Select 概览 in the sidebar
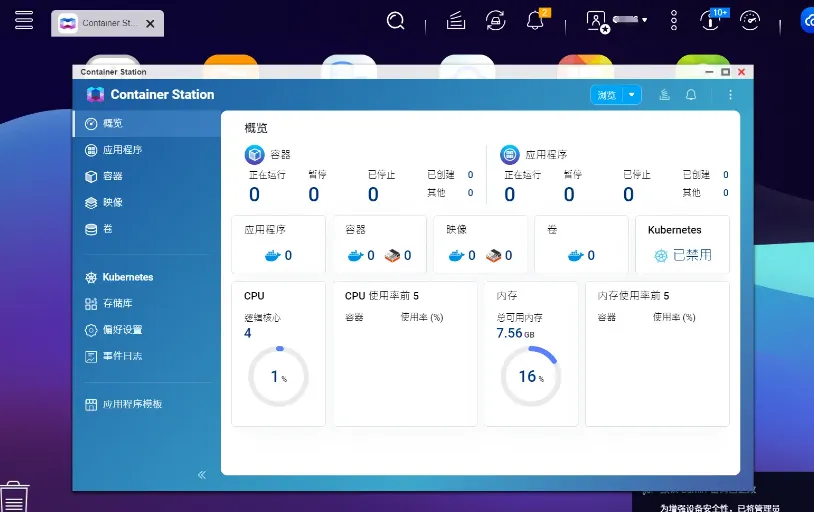The width and height of the screenshot is (814, 512). [x=147, y=123]
